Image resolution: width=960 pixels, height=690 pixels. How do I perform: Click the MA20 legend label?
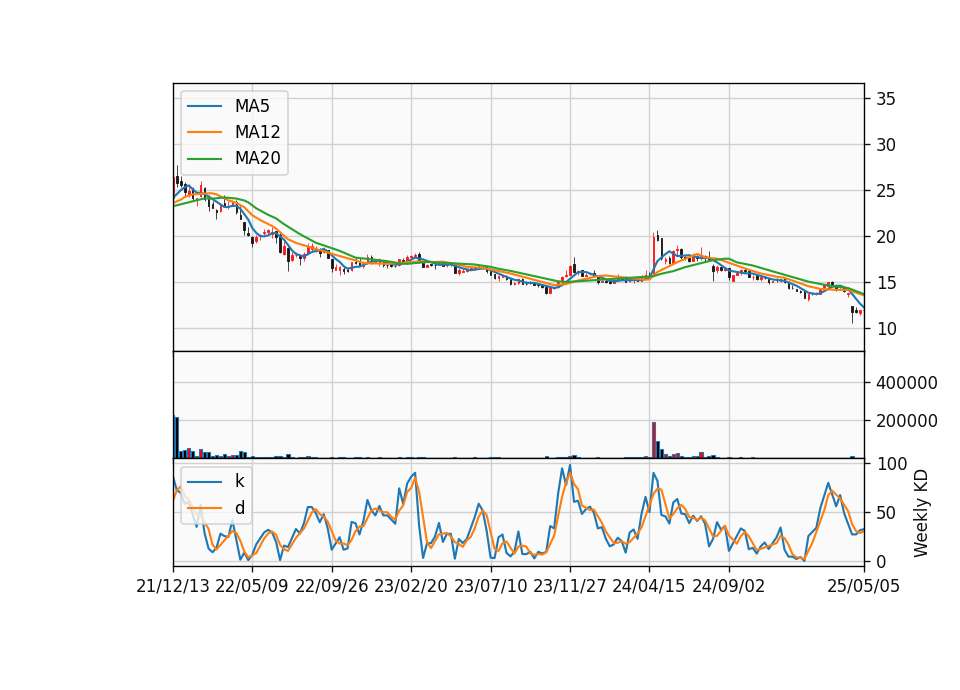[257, 158]
